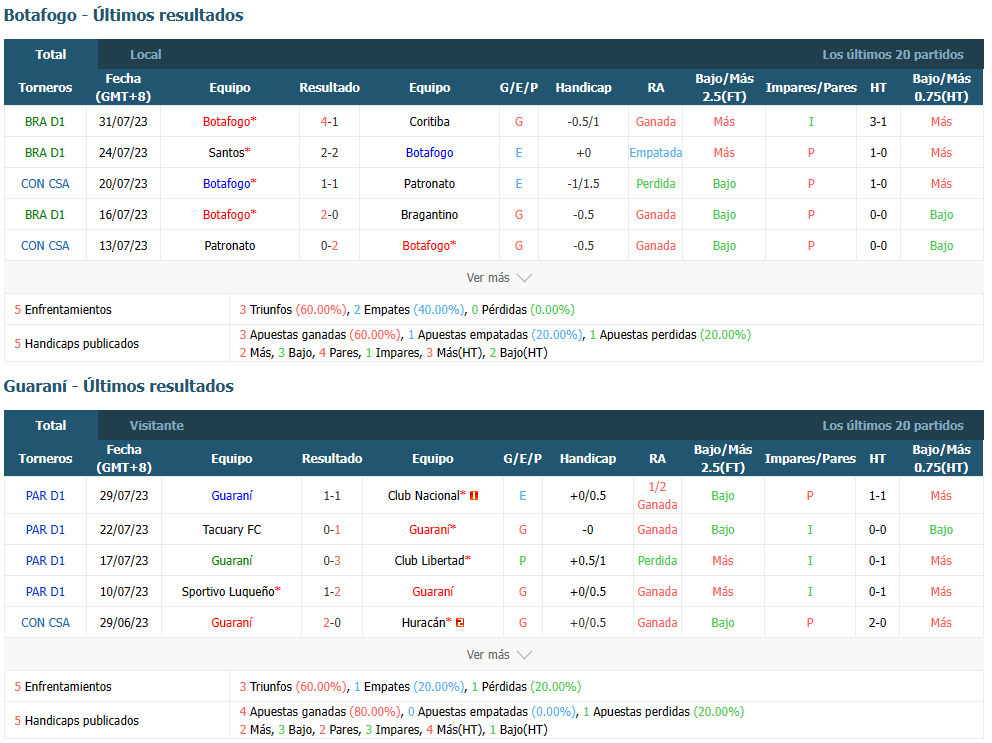Open Bragantino team link

tap(430, 215)
